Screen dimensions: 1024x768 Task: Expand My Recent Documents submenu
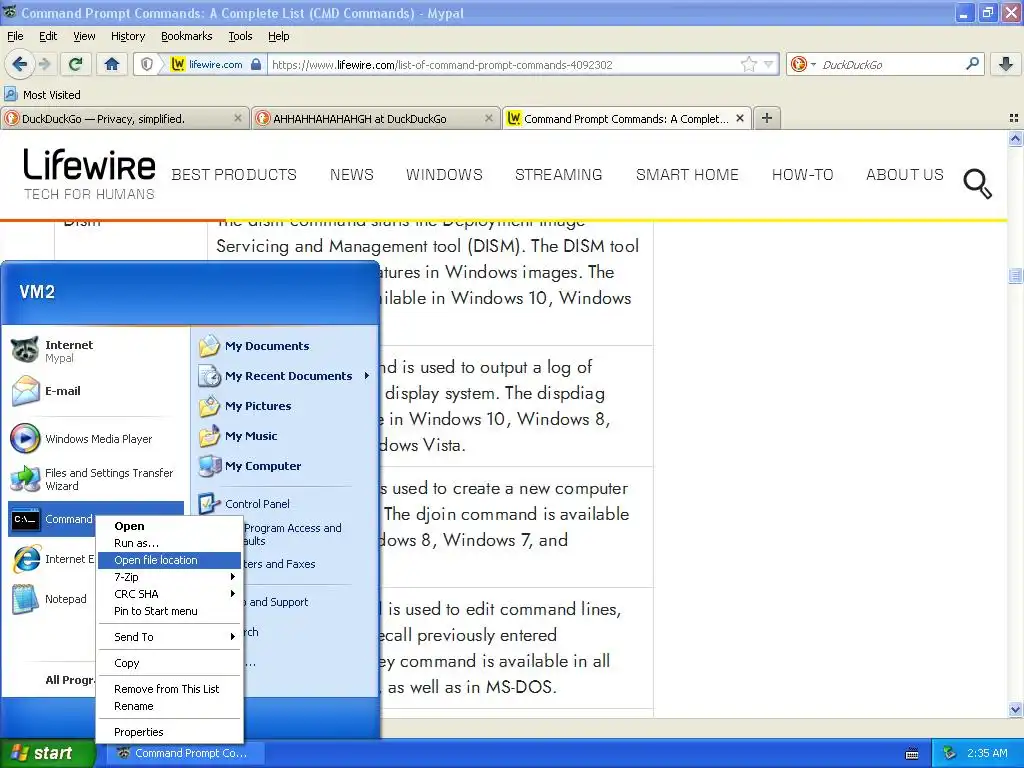coord(285,376)
